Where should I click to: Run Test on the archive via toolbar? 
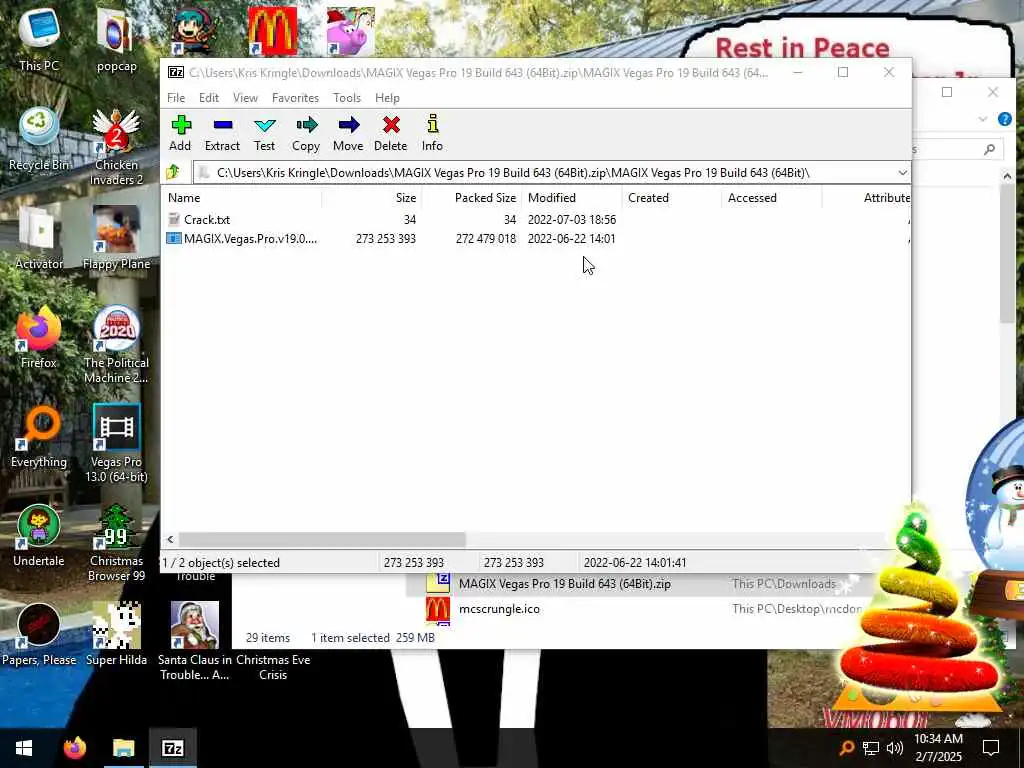click(264, 134)
